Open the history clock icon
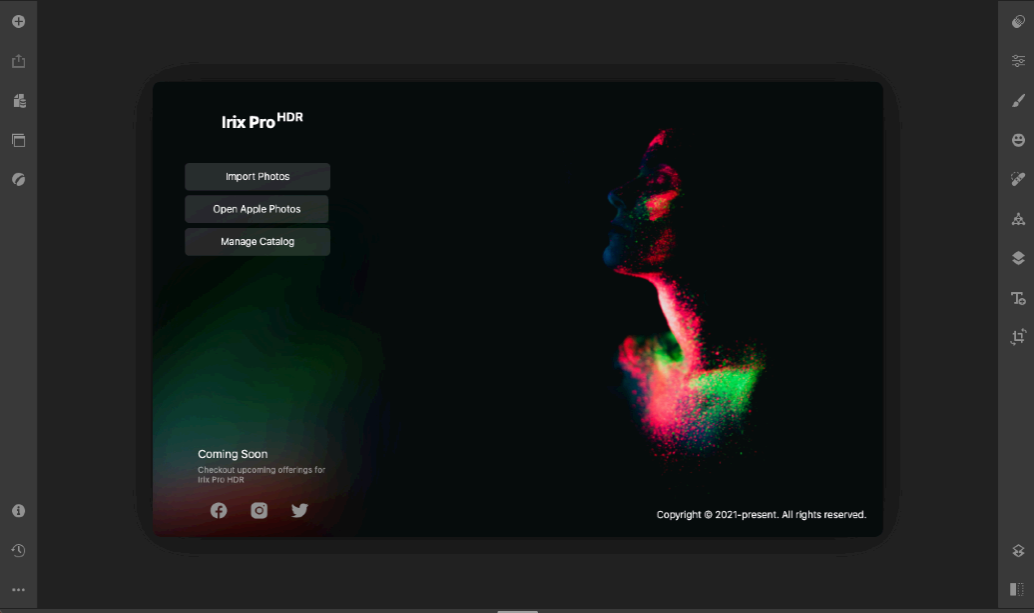1034x613 pixels. (x=18, y=550)
